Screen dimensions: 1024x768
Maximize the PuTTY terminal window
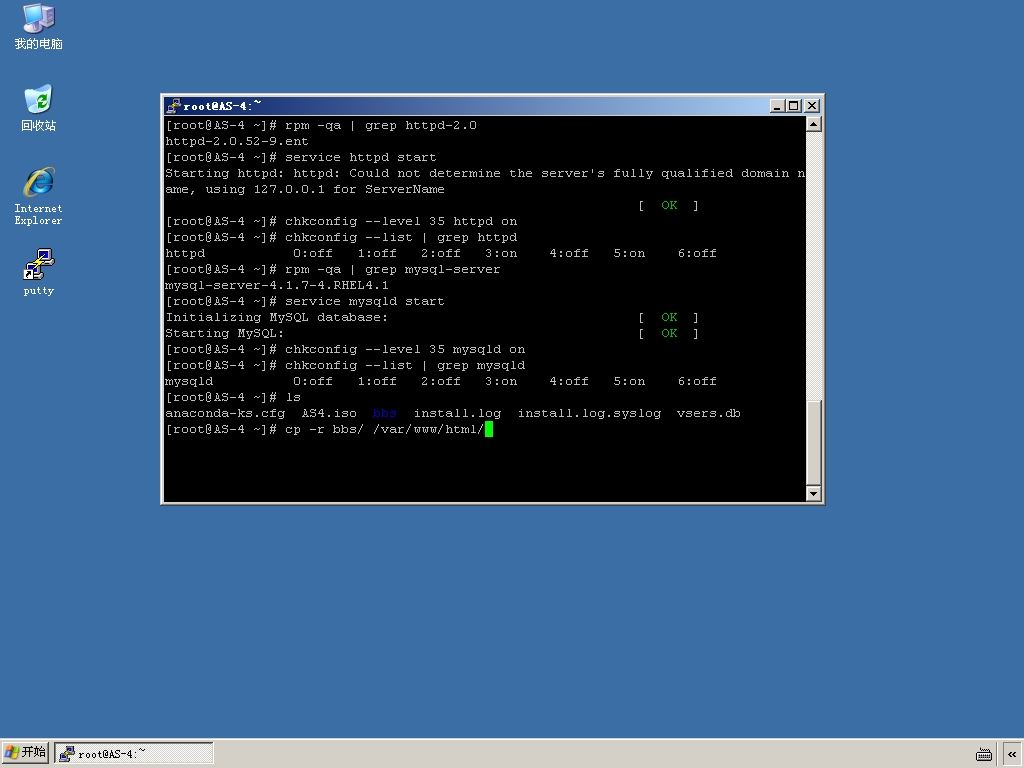[793, 106]
